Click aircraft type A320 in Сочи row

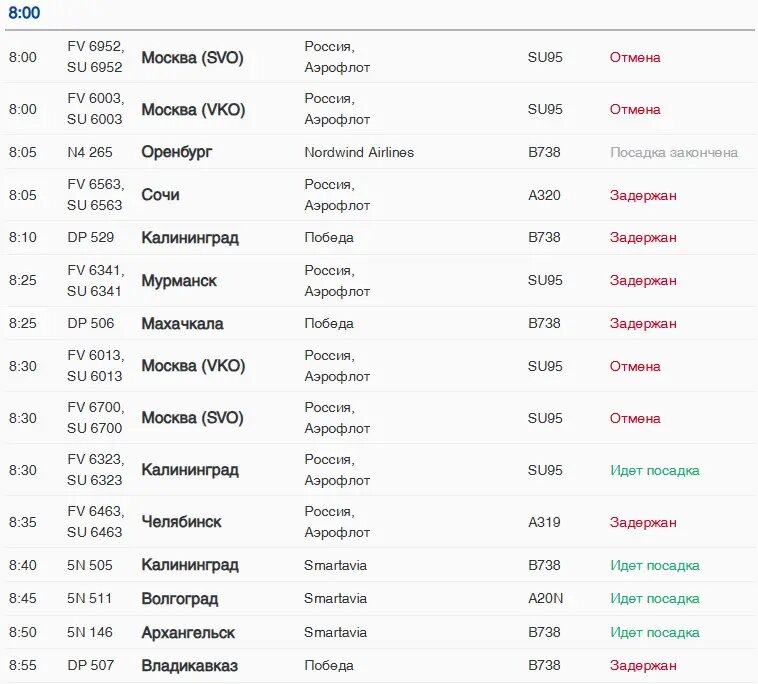pyautogui.click(x=544, y=195)
